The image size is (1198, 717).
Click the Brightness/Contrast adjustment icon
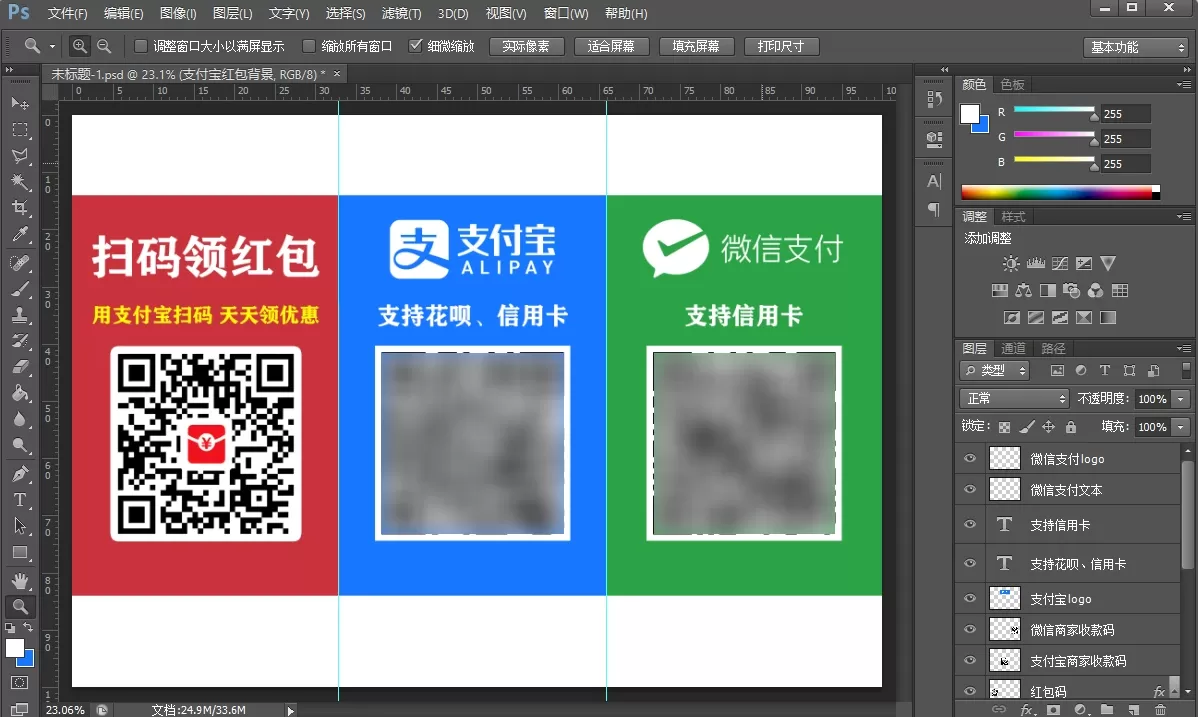1011,264
